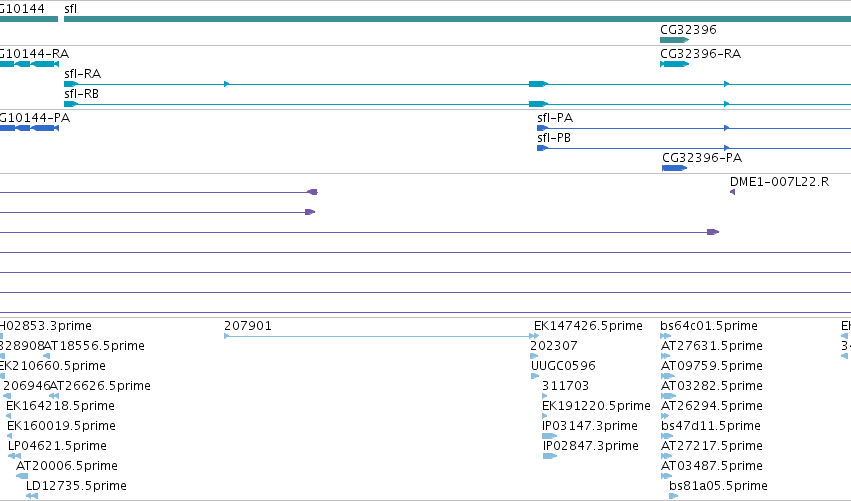Click the AT26626.5prime label
851x501 pixels.
[100, 386]
